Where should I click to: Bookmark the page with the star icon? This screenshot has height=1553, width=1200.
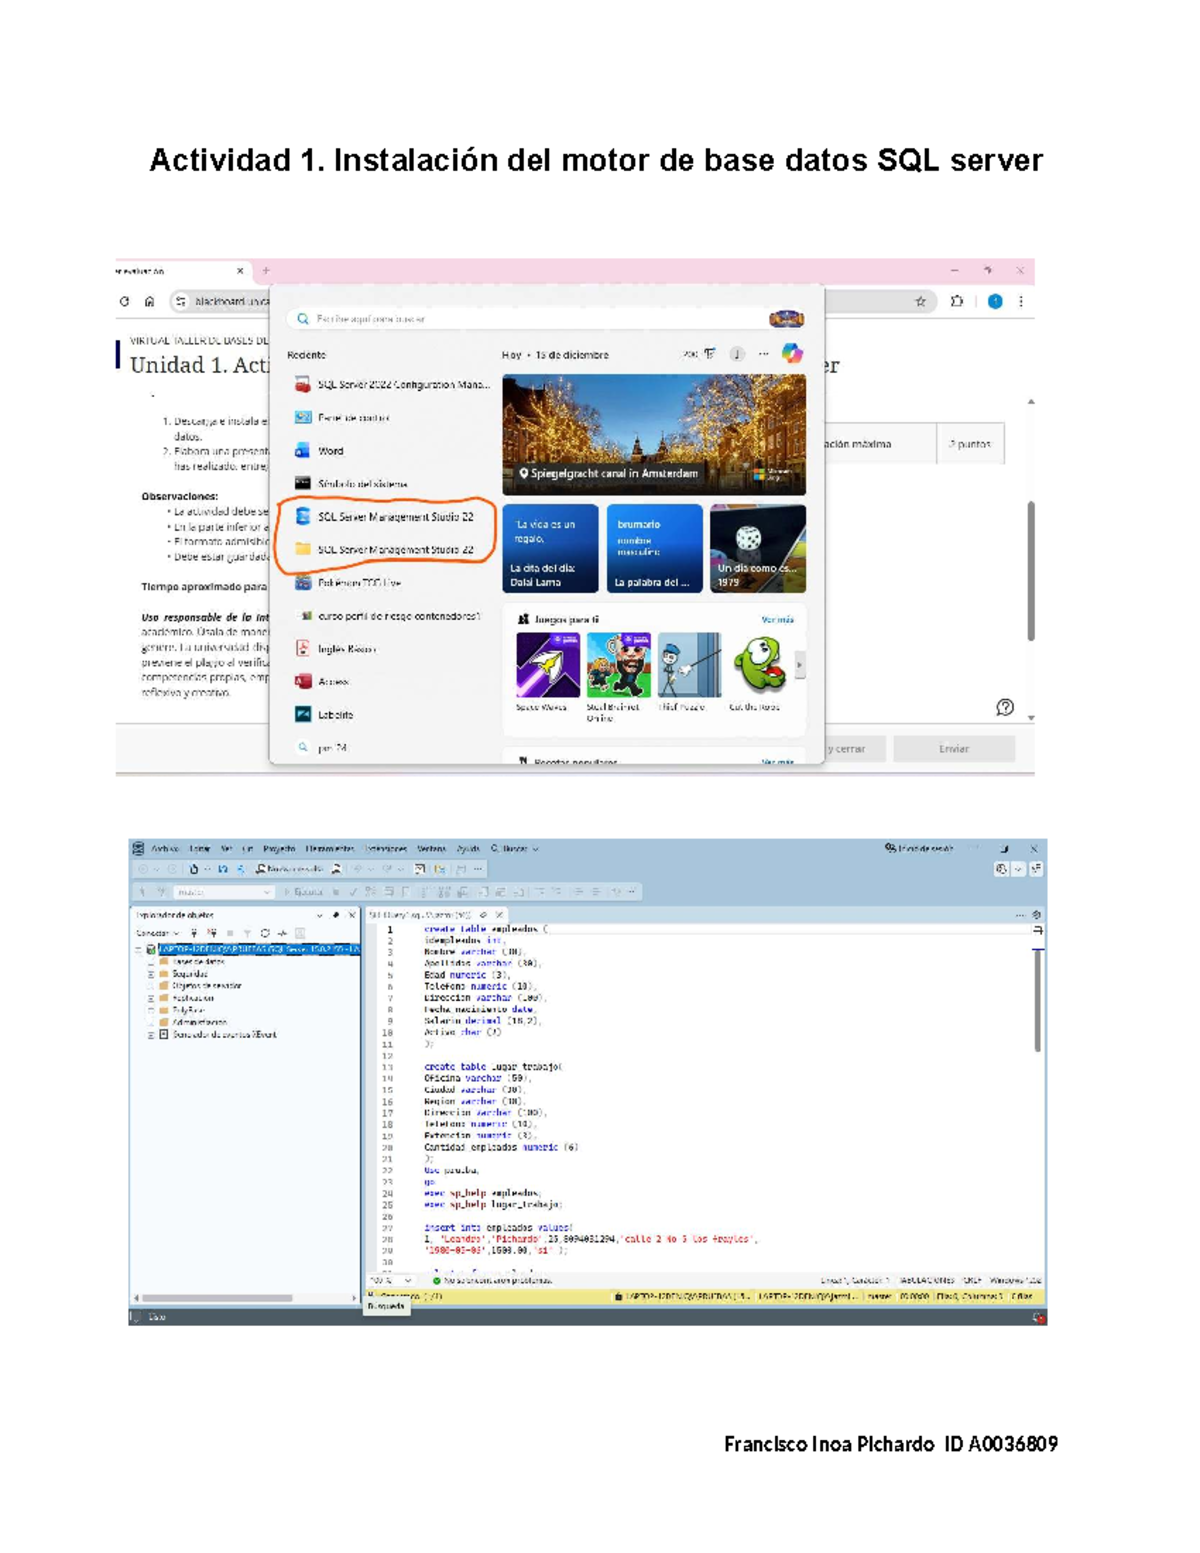(920, 301)
